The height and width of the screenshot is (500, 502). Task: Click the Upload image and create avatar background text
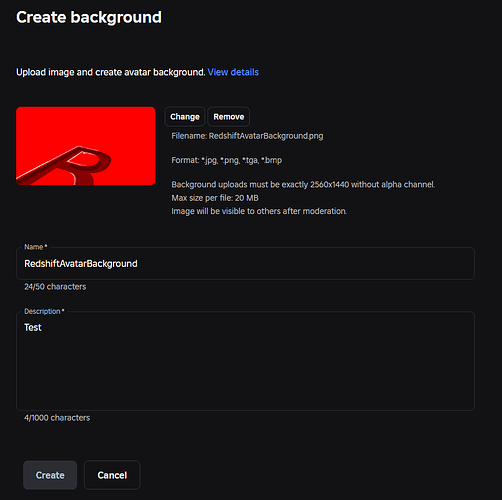111,72
